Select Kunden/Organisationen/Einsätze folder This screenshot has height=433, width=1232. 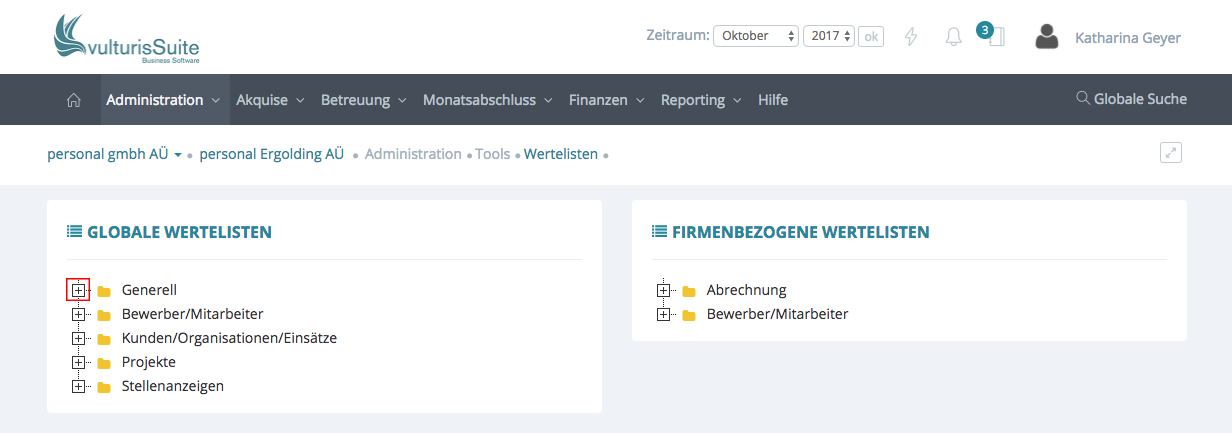point(229,338)
